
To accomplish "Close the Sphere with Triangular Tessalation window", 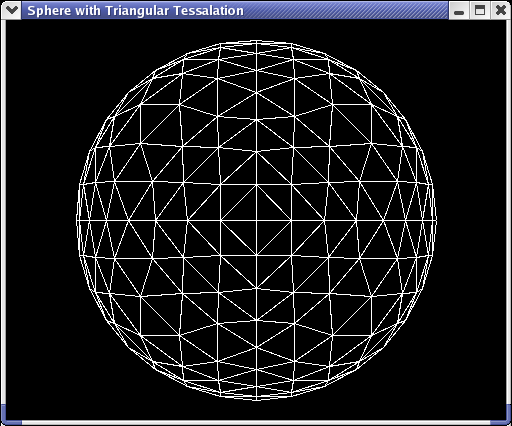I will (x=500, y=10).
